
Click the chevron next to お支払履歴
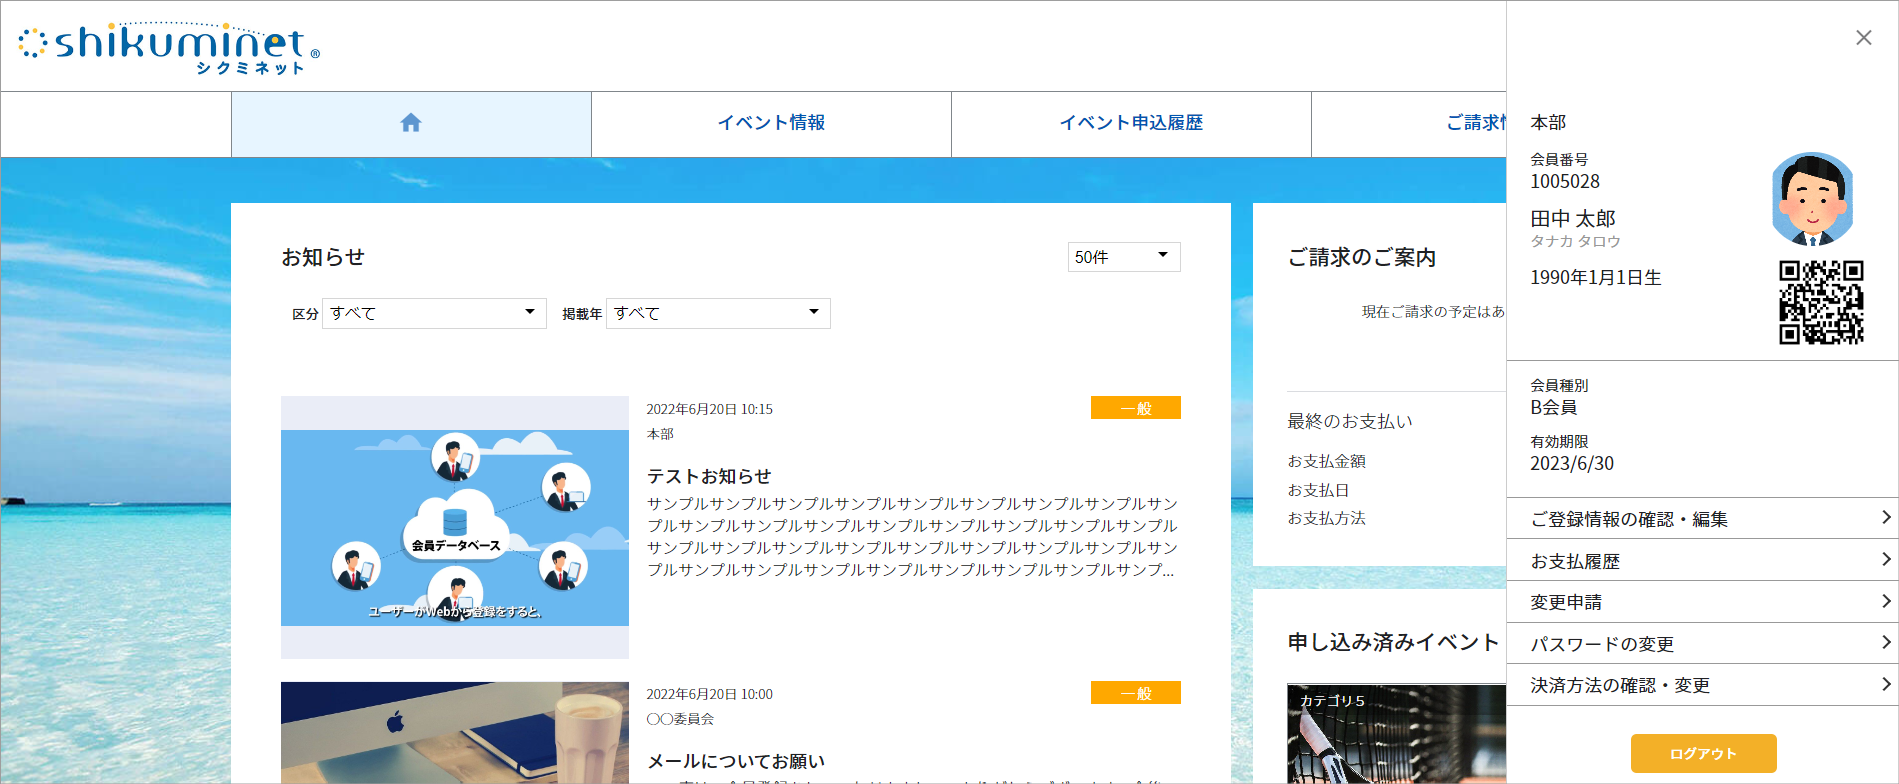pos(1885,560)
